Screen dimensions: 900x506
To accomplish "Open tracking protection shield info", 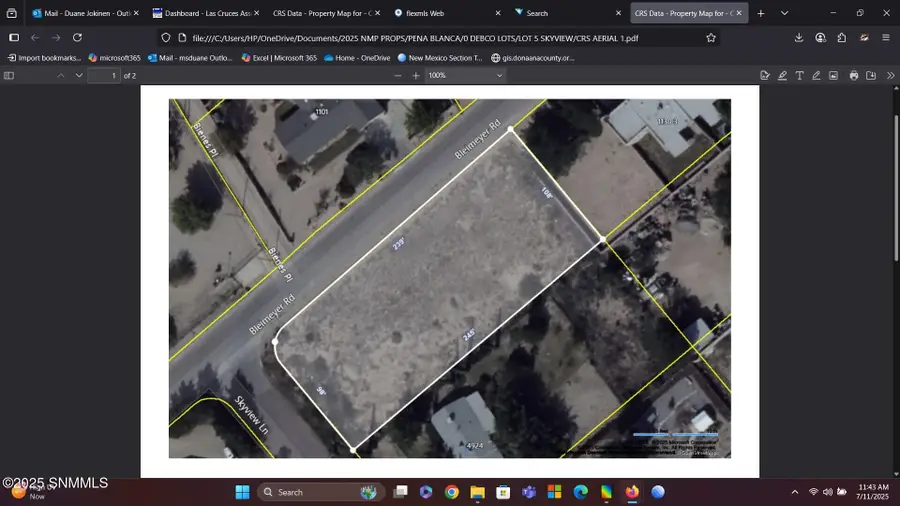I will coord(166,38).
